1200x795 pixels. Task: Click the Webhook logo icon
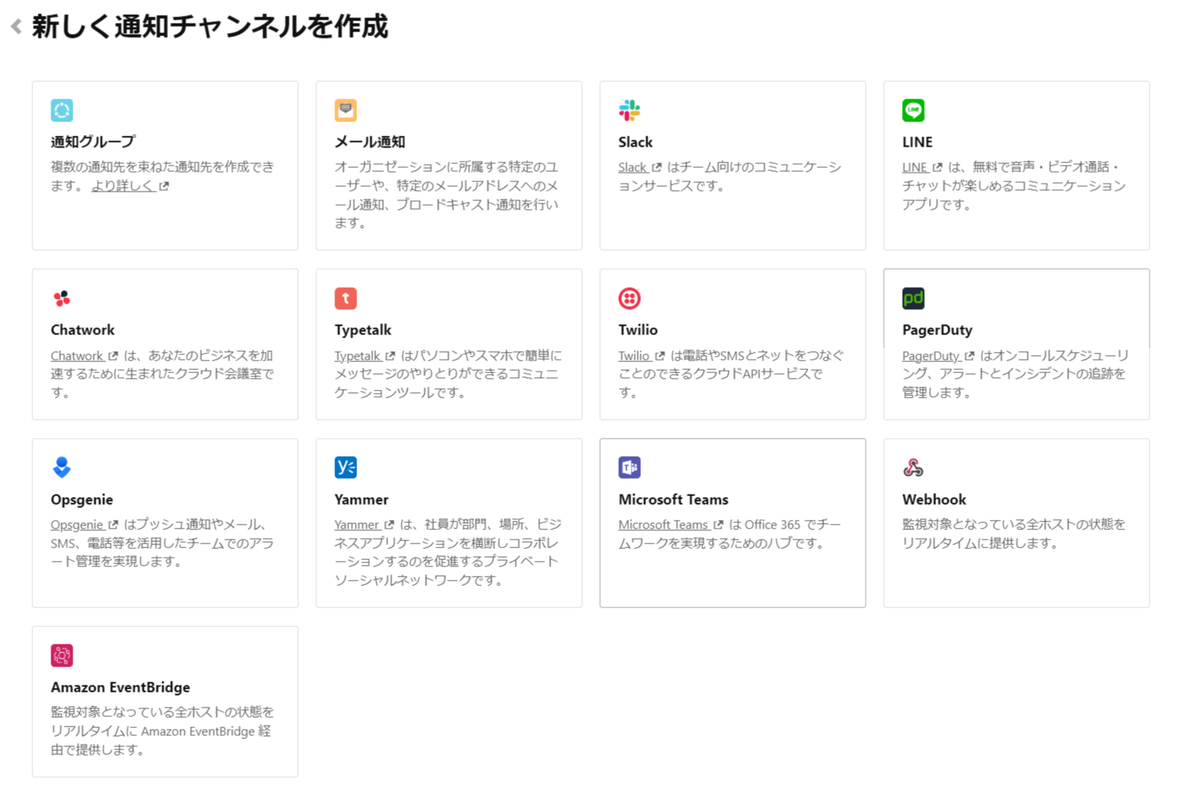pos(914,467)
